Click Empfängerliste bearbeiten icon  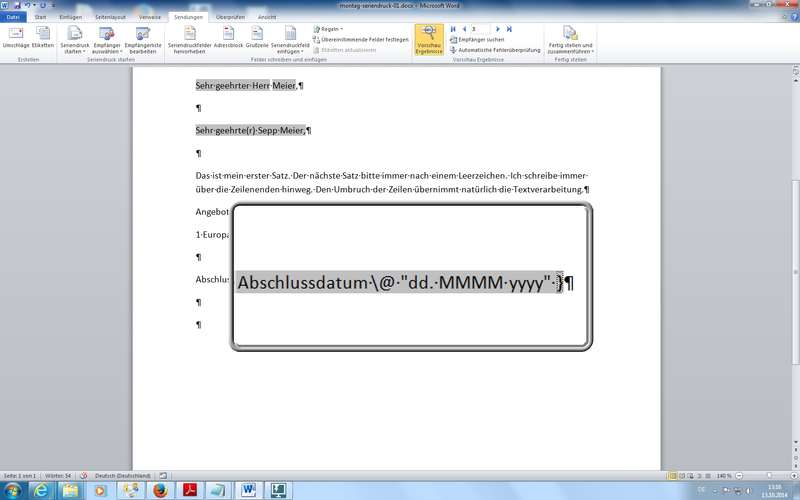(x=142, y=40)
